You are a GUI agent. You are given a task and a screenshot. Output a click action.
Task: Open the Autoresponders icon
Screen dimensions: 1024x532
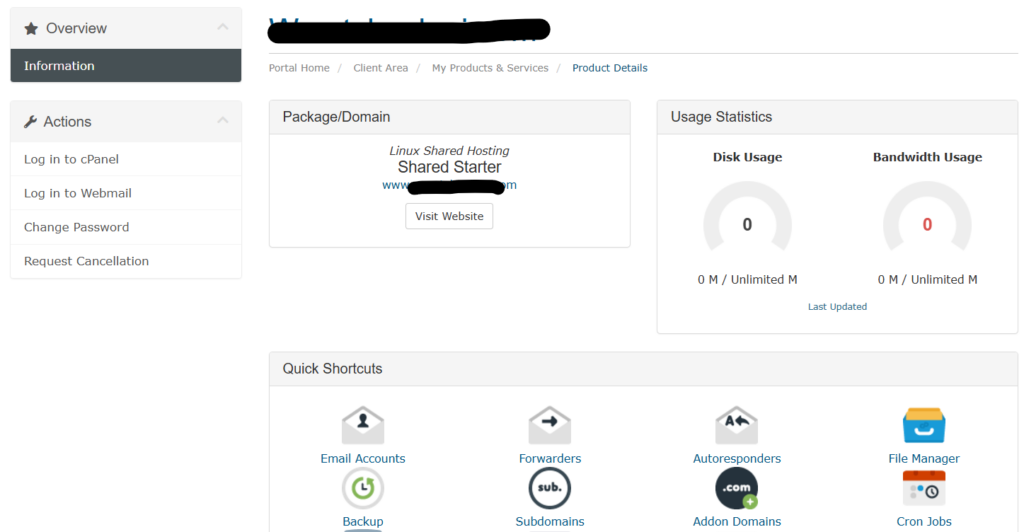click(x=737, y=426)
